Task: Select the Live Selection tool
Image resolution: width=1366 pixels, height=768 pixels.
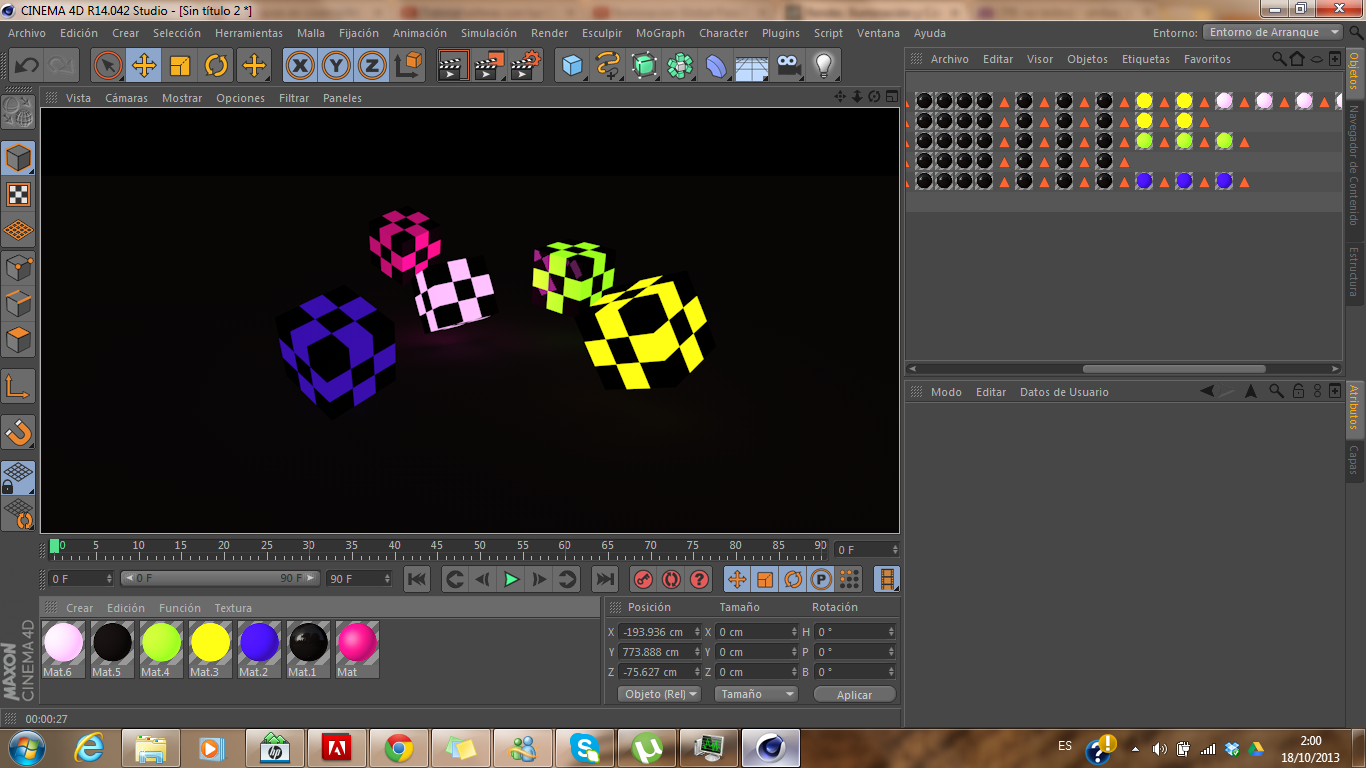Action: tap(108, 66)
